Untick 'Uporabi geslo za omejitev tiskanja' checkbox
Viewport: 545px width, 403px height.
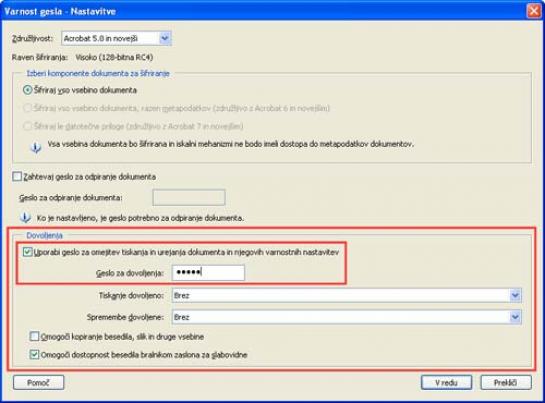click(27, 252)
